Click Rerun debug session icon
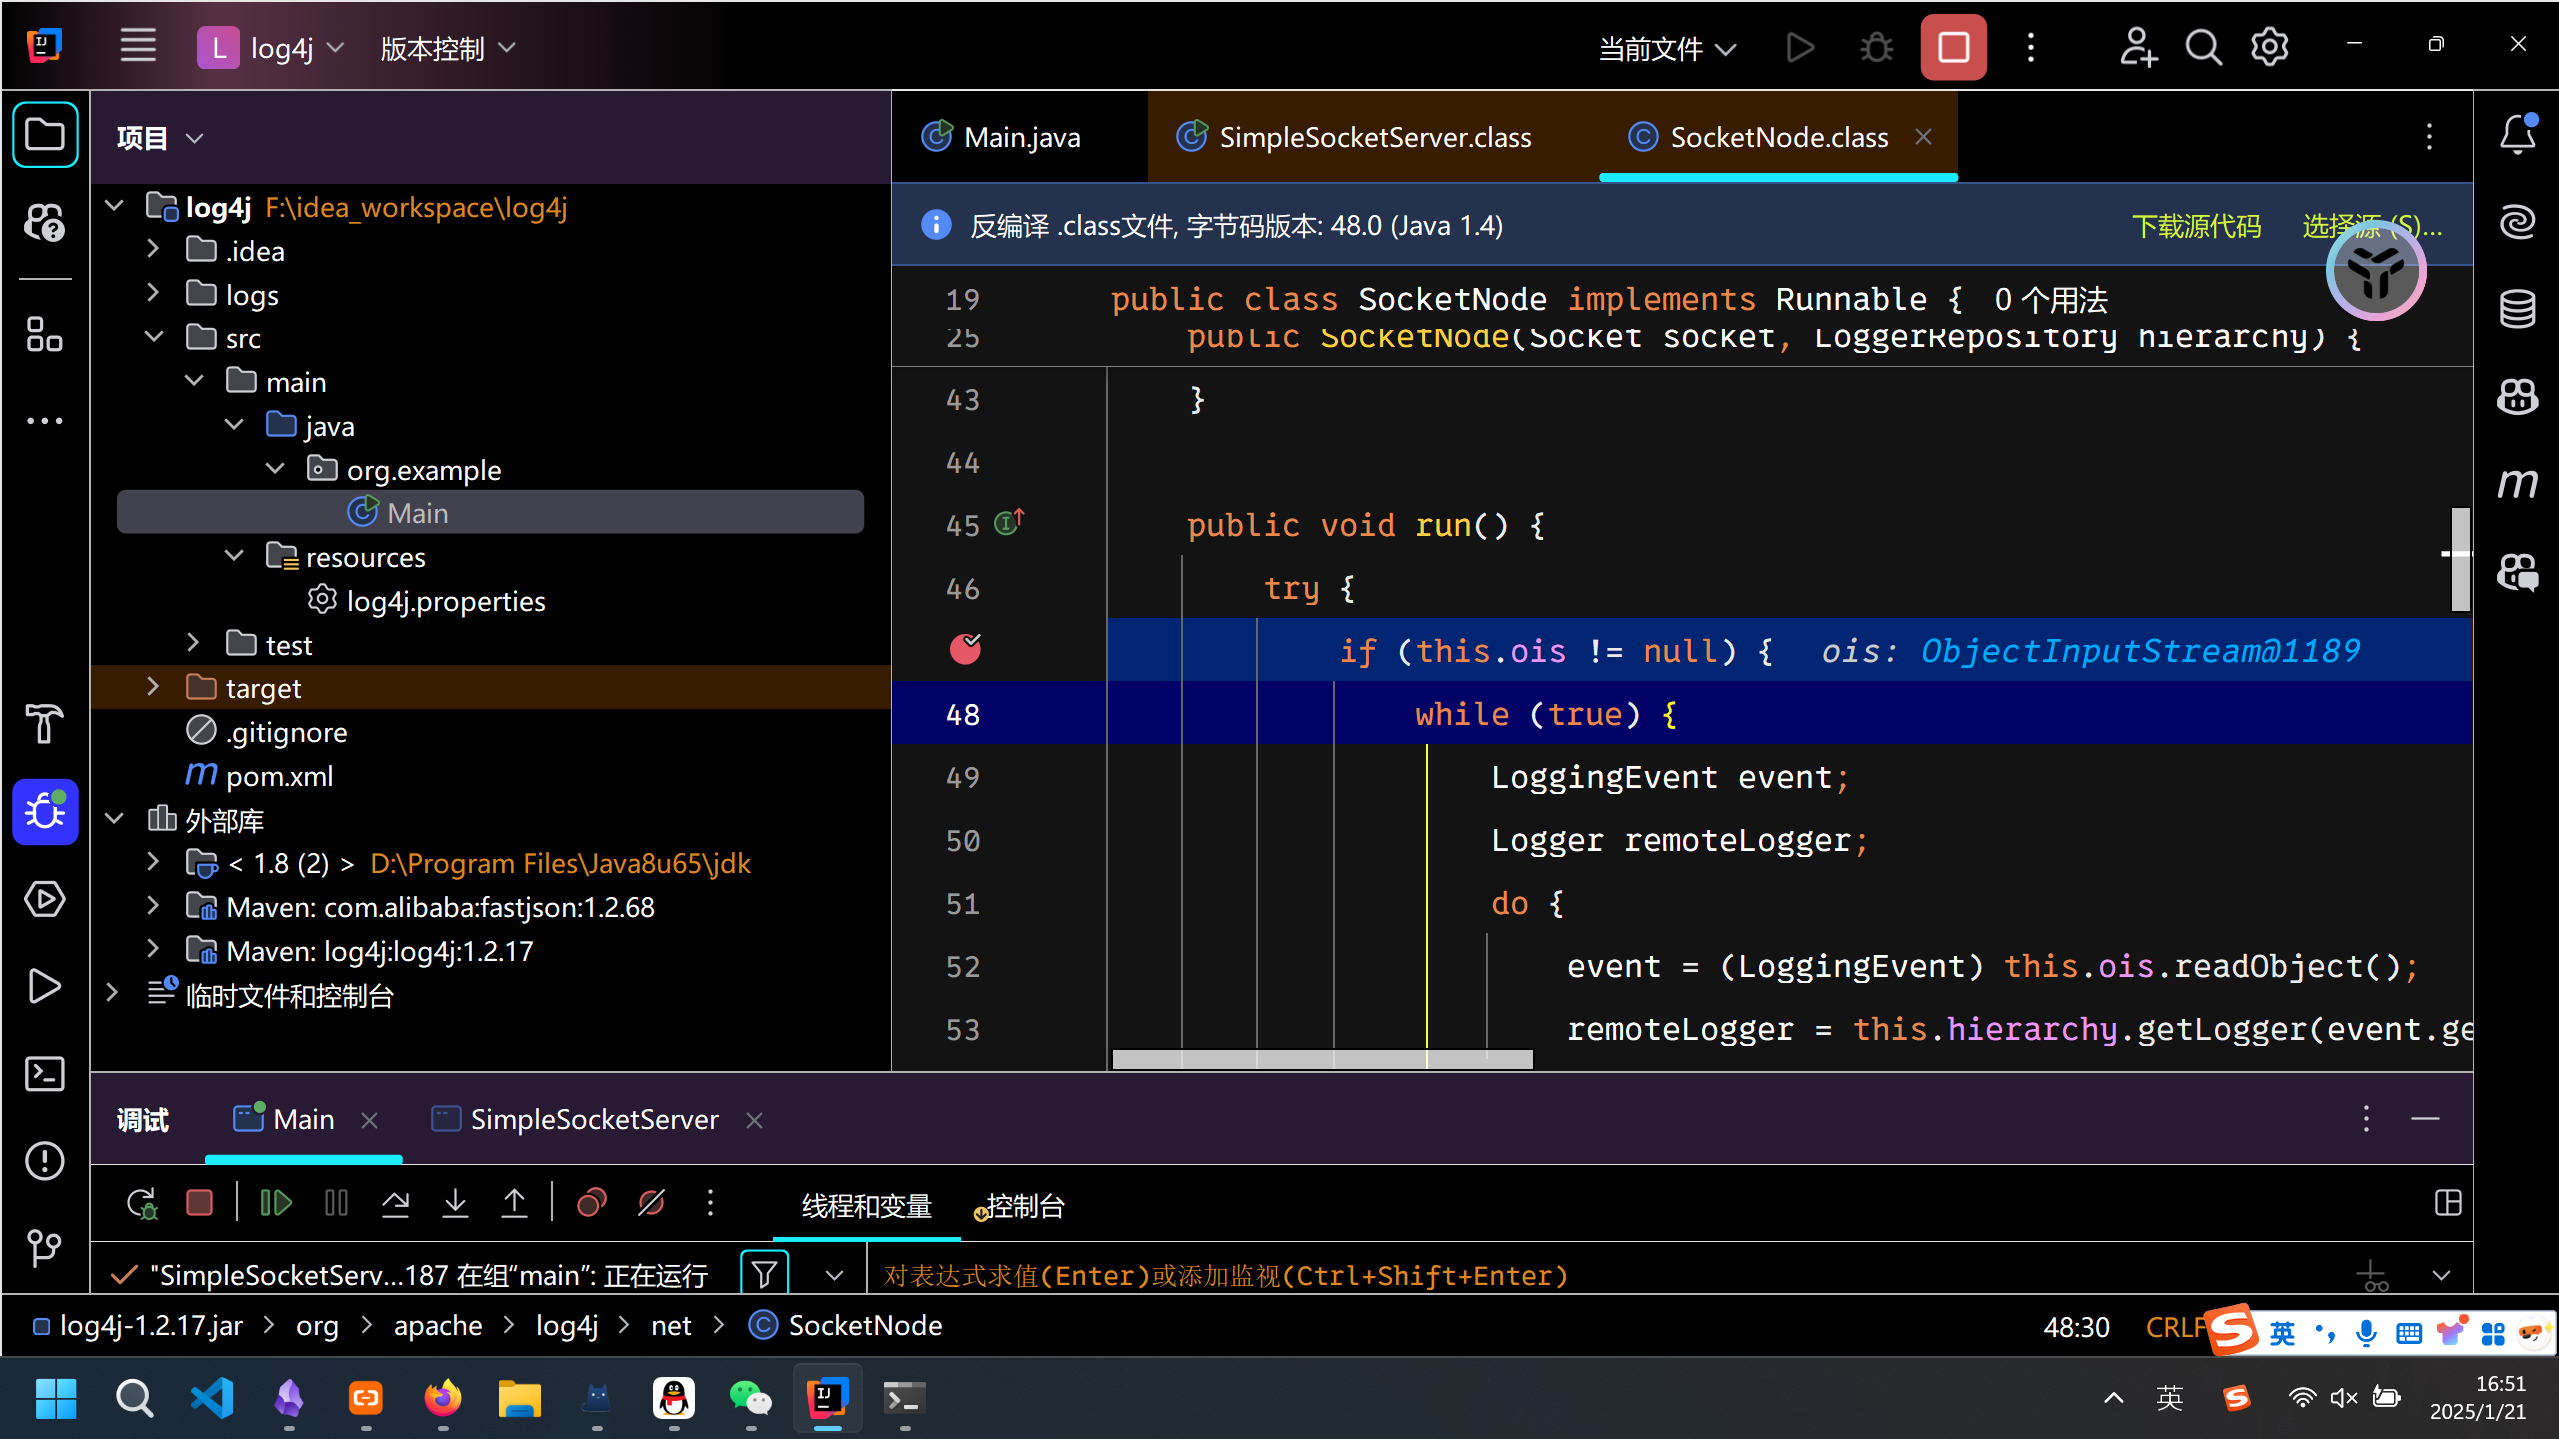This screenshot has width=2559, height=1439. [x=141, y=1203]
